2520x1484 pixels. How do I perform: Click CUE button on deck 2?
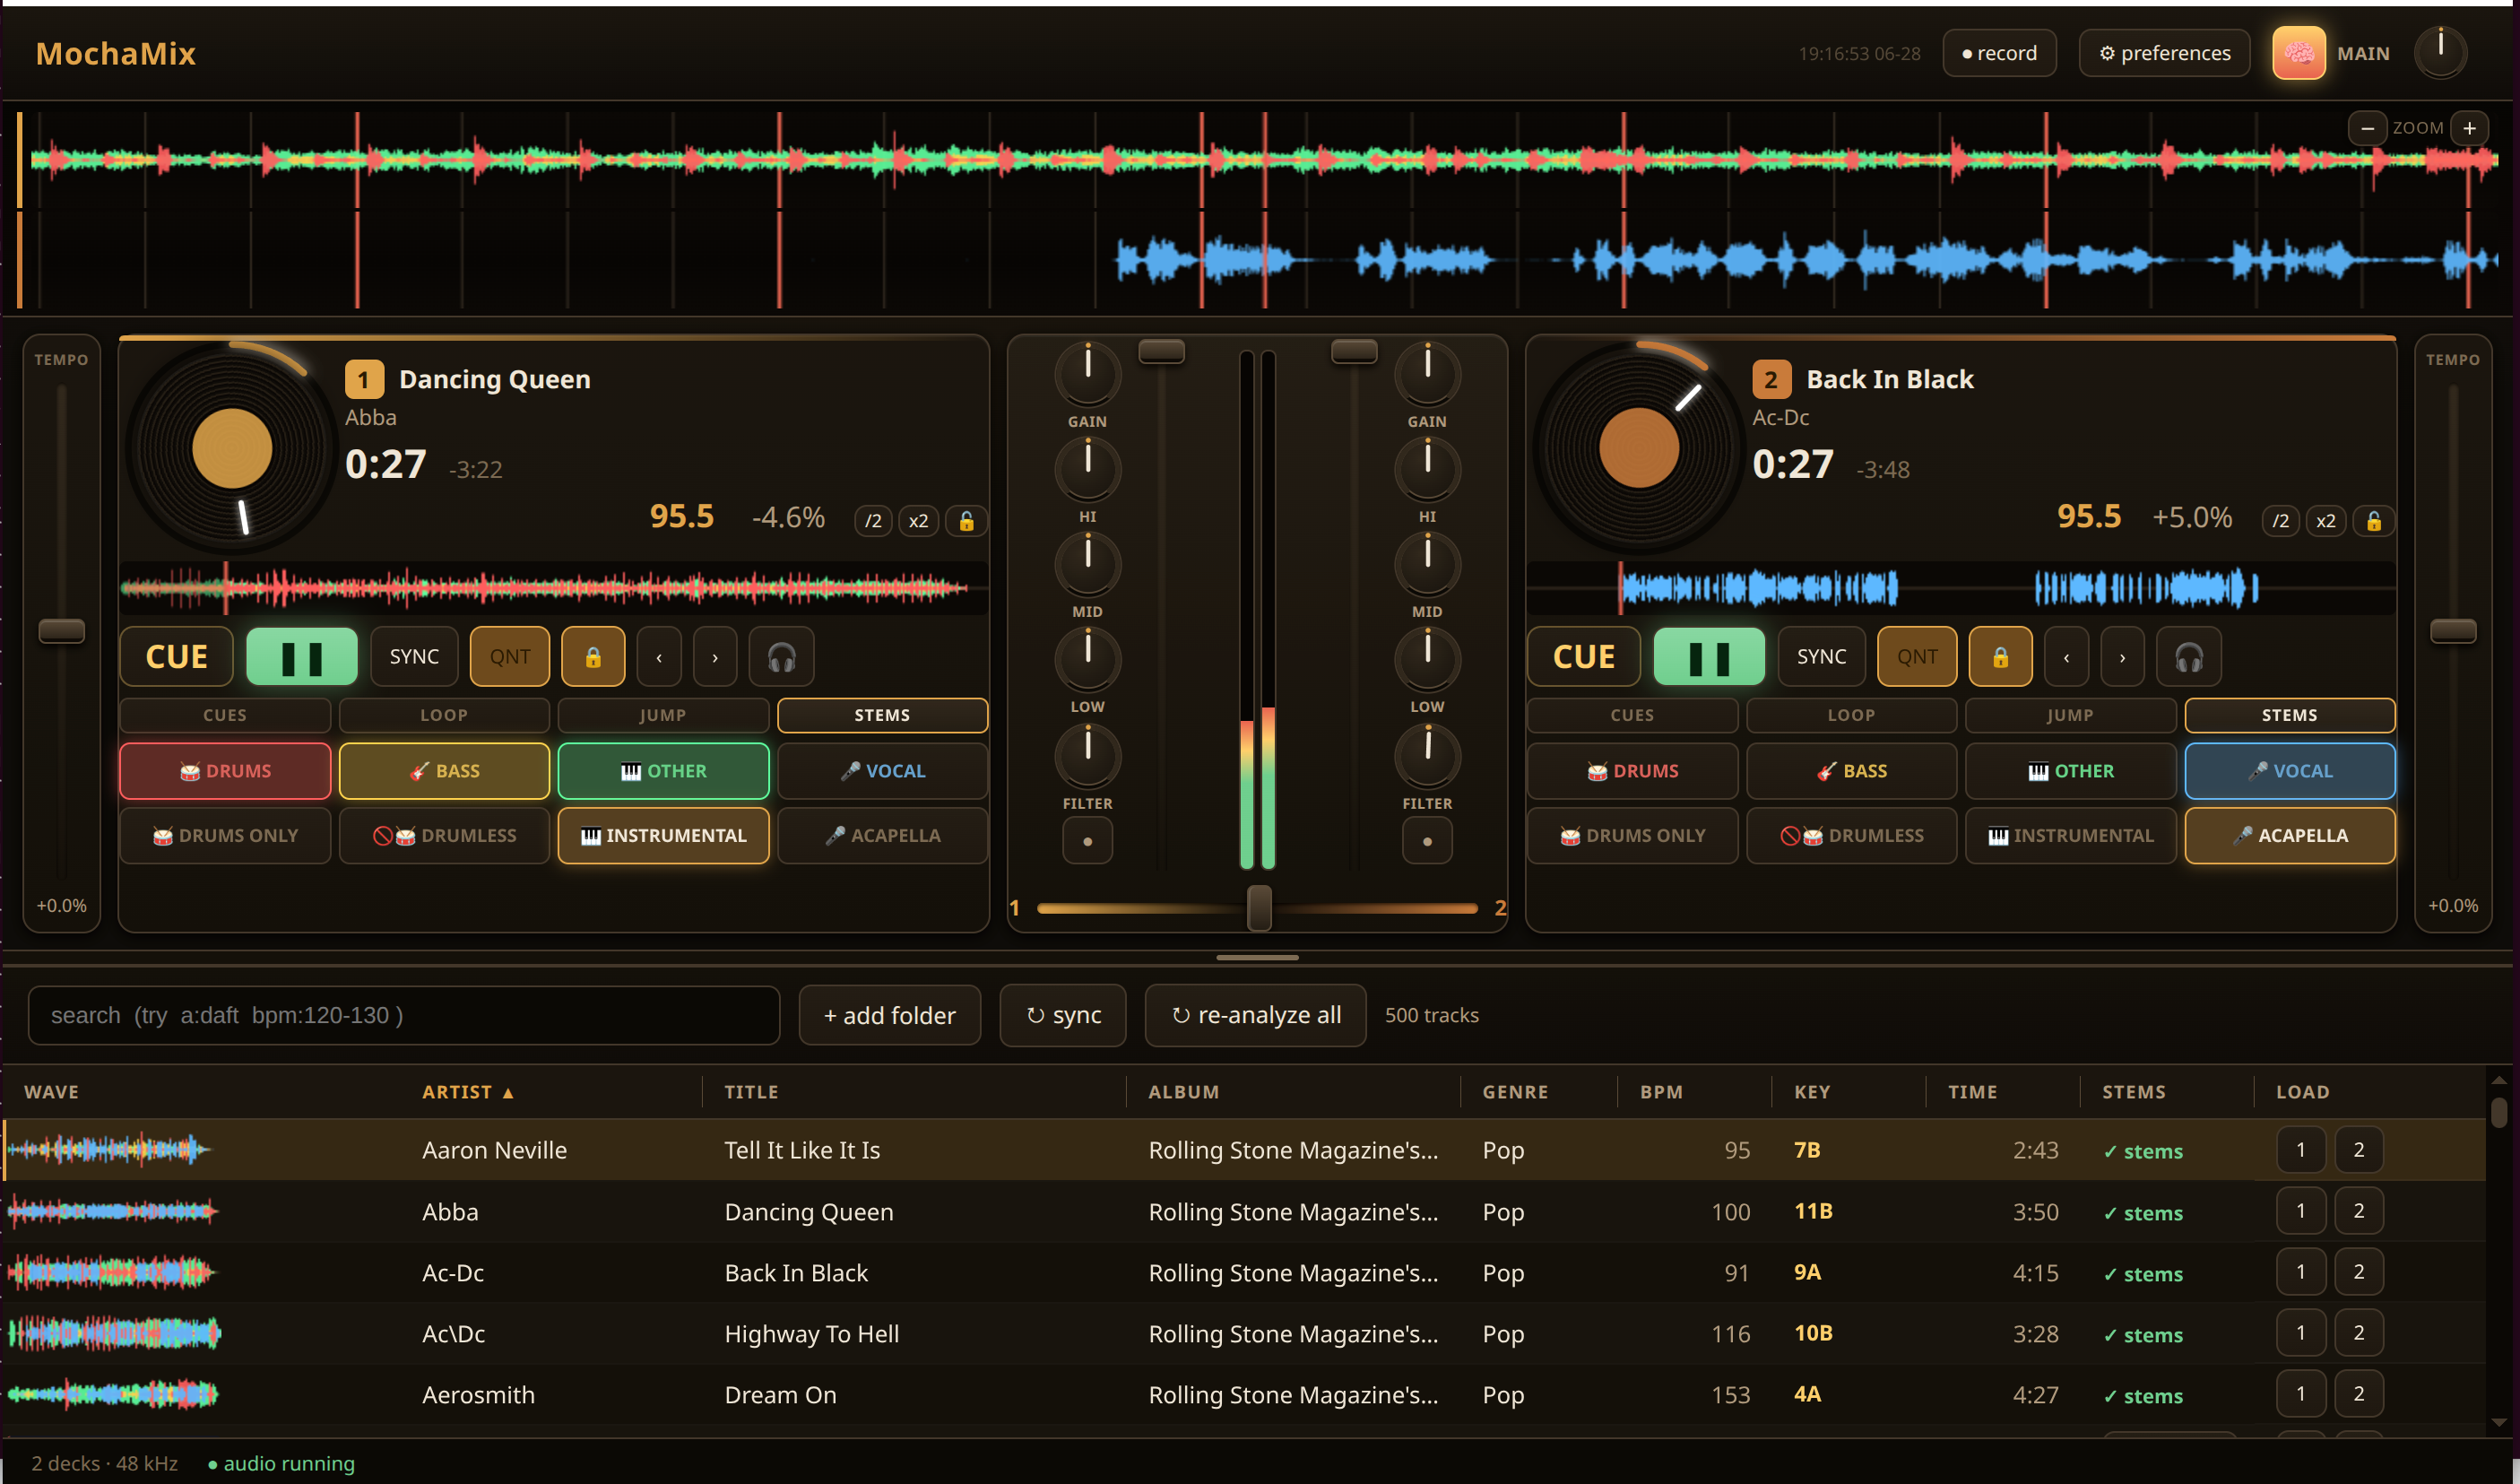[x=1584, y=657]
